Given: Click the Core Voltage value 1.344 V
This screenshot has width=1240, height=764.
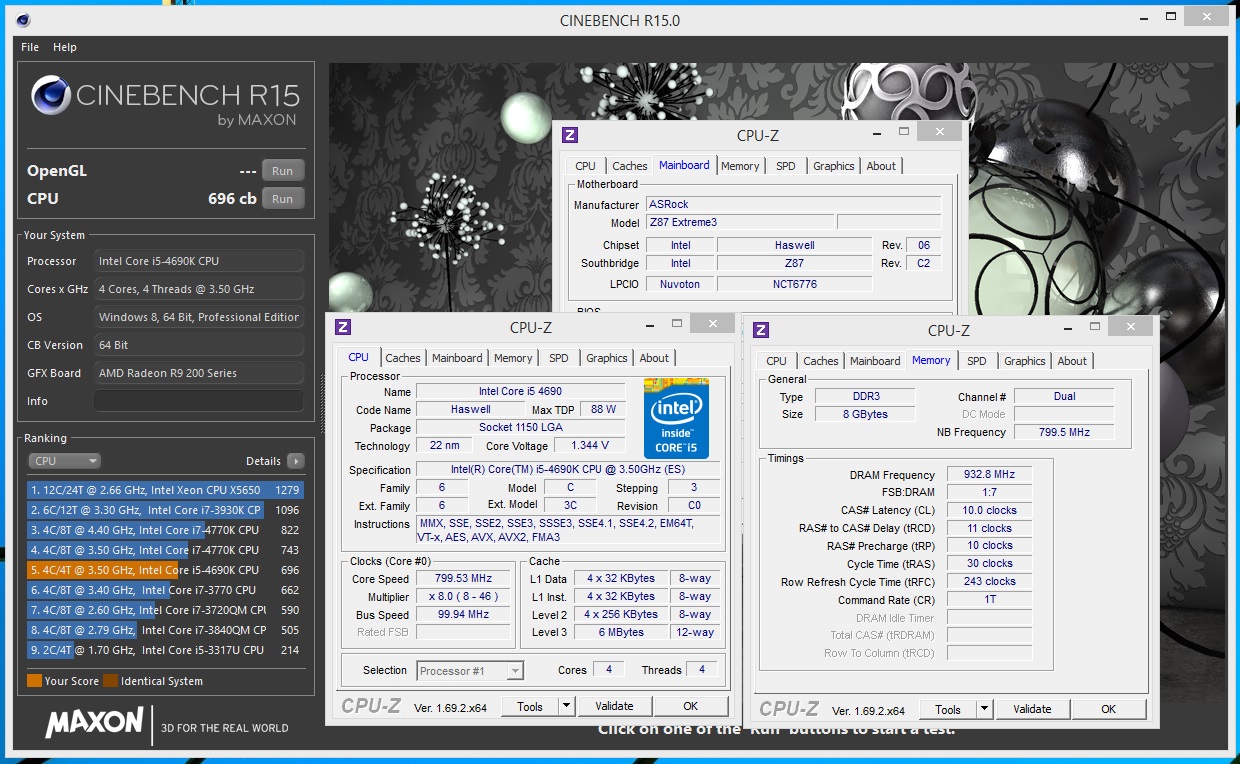Looking at the screenshot, I should click(x=589, y=445).
